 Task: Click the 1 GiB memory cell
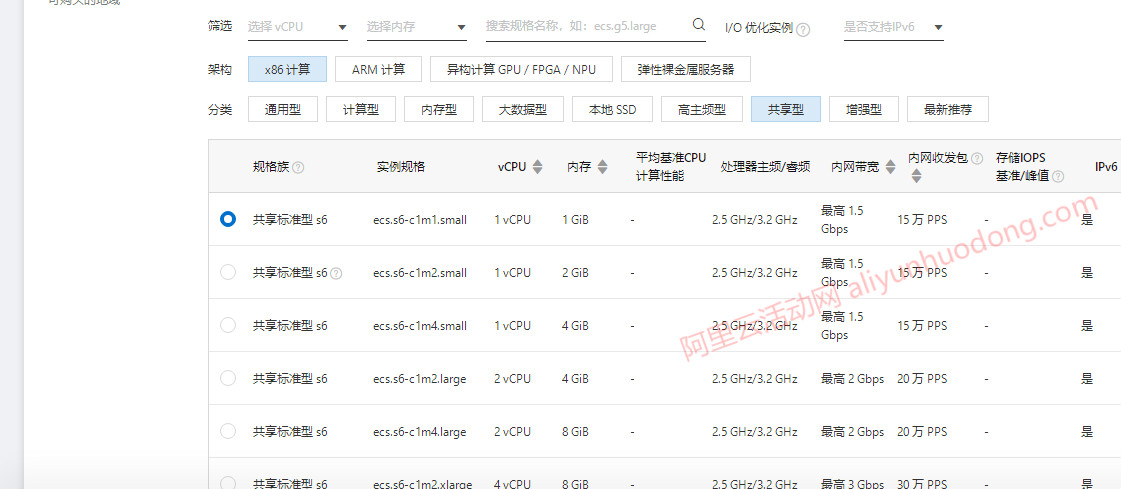[x=576, y=220]
